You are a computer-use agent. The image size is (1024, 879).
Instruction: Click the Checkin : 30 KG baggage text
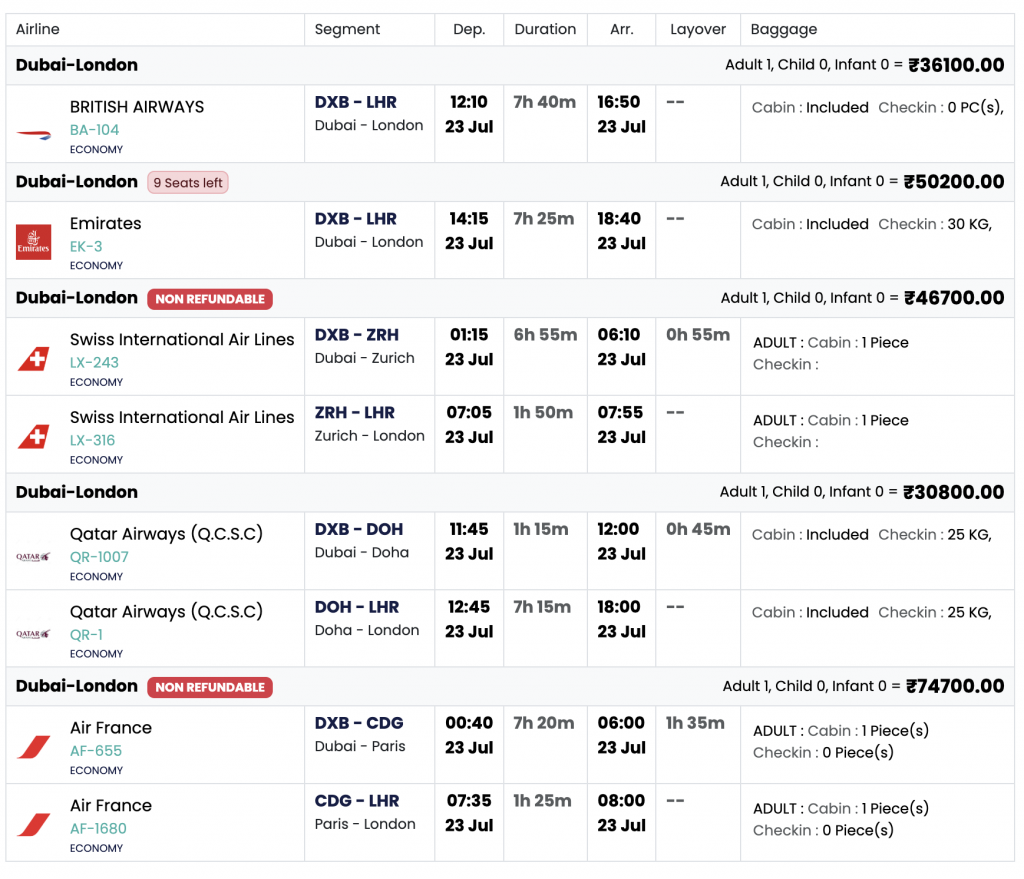[x=935, y=224]
